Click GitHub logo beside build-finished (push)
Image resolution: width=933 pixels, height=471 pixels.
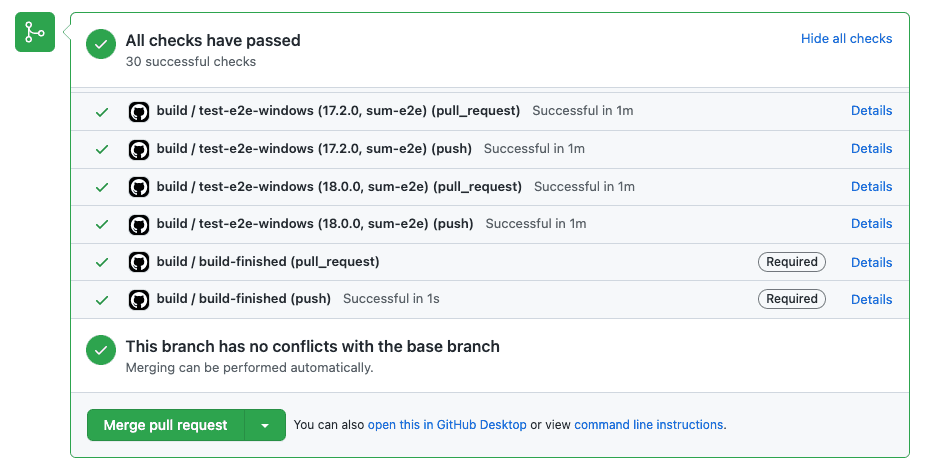[139, 300]
